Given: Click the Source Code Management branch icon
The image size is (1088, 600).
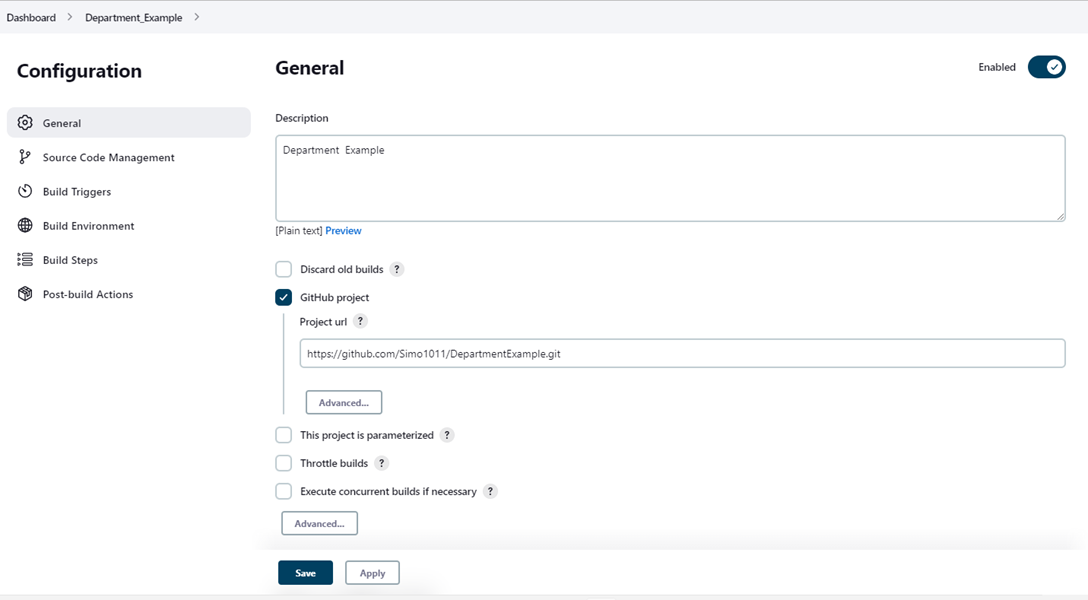Looking at the screenshot, I should click(24, 157).
